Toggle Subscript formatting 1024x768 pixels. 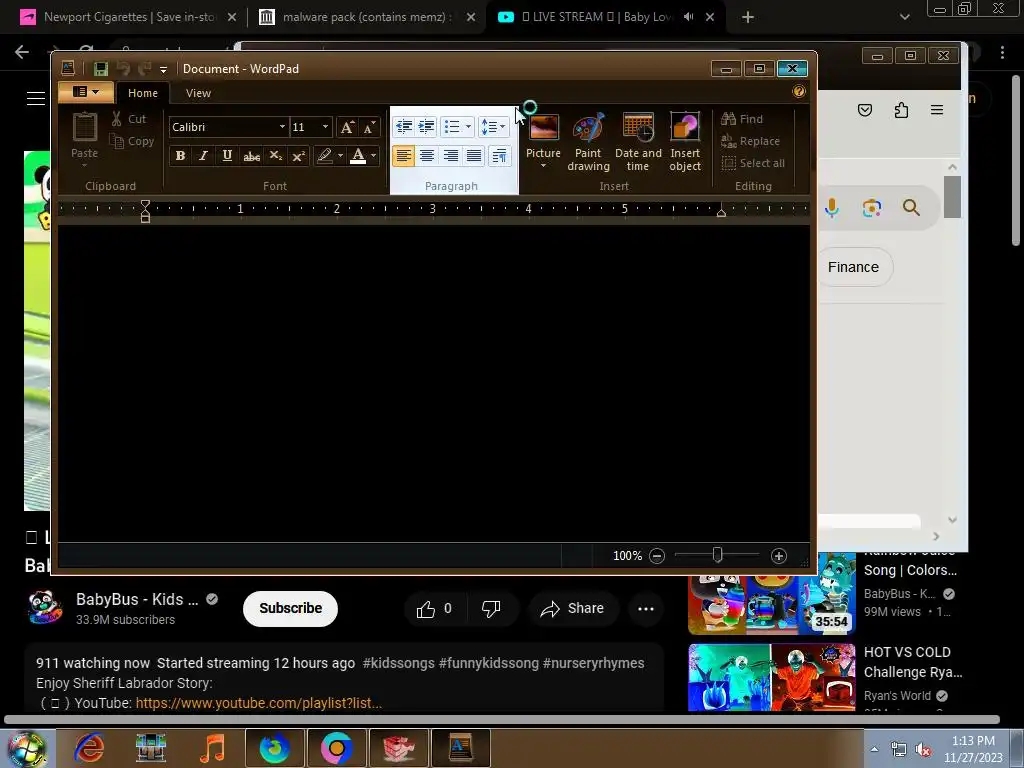276,155
